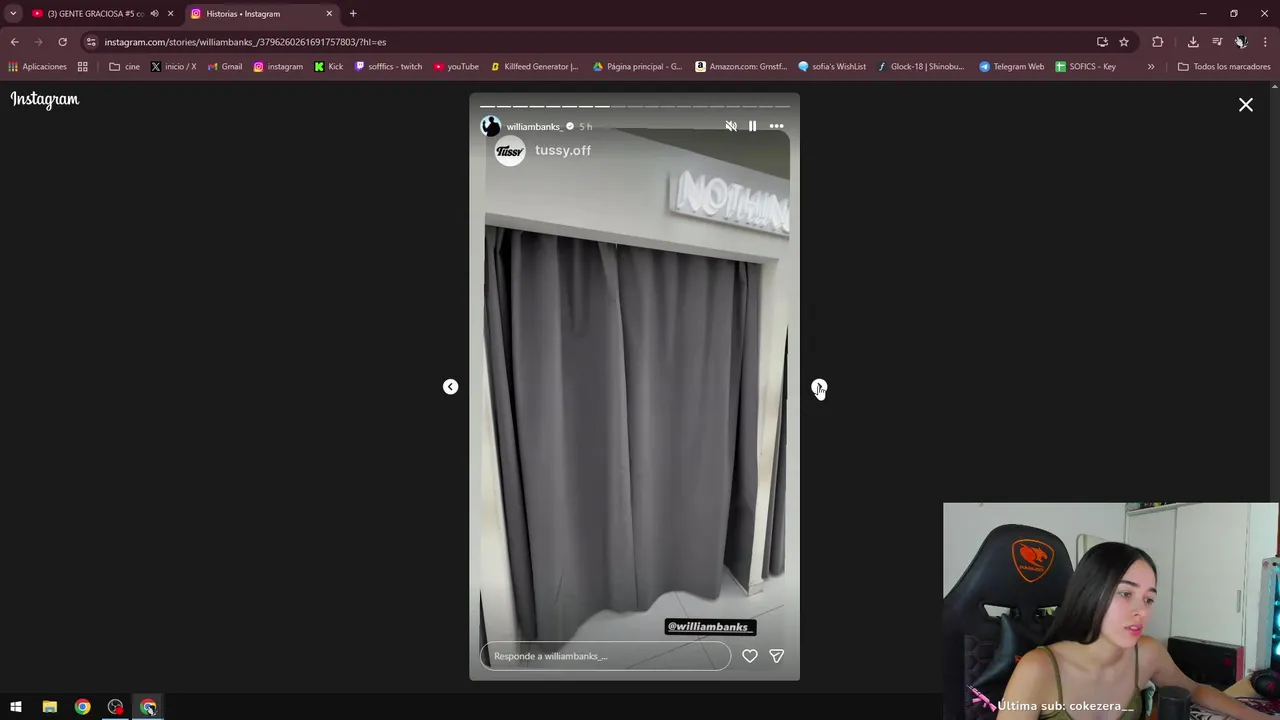The width and height of the screenshot is (1280, 720).
Task: Open the tab groups grid icon in bookmarks bar
Action: click(x=83, y=67)
